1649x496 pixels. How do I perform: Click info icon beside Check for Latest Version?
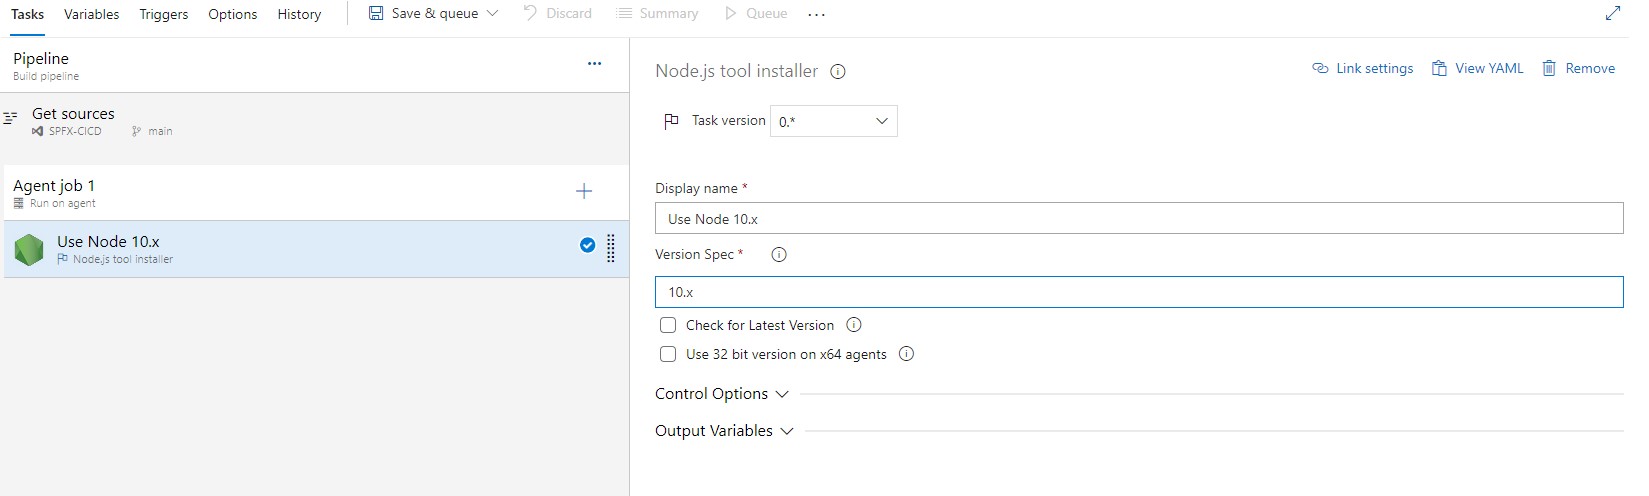854,325
